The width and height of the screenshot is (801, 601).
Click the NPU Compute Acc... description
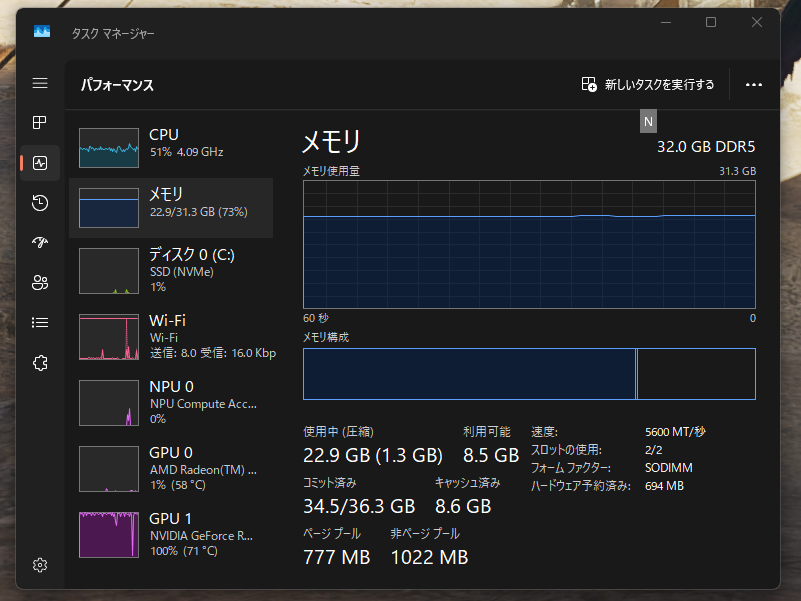pos(203,404)
